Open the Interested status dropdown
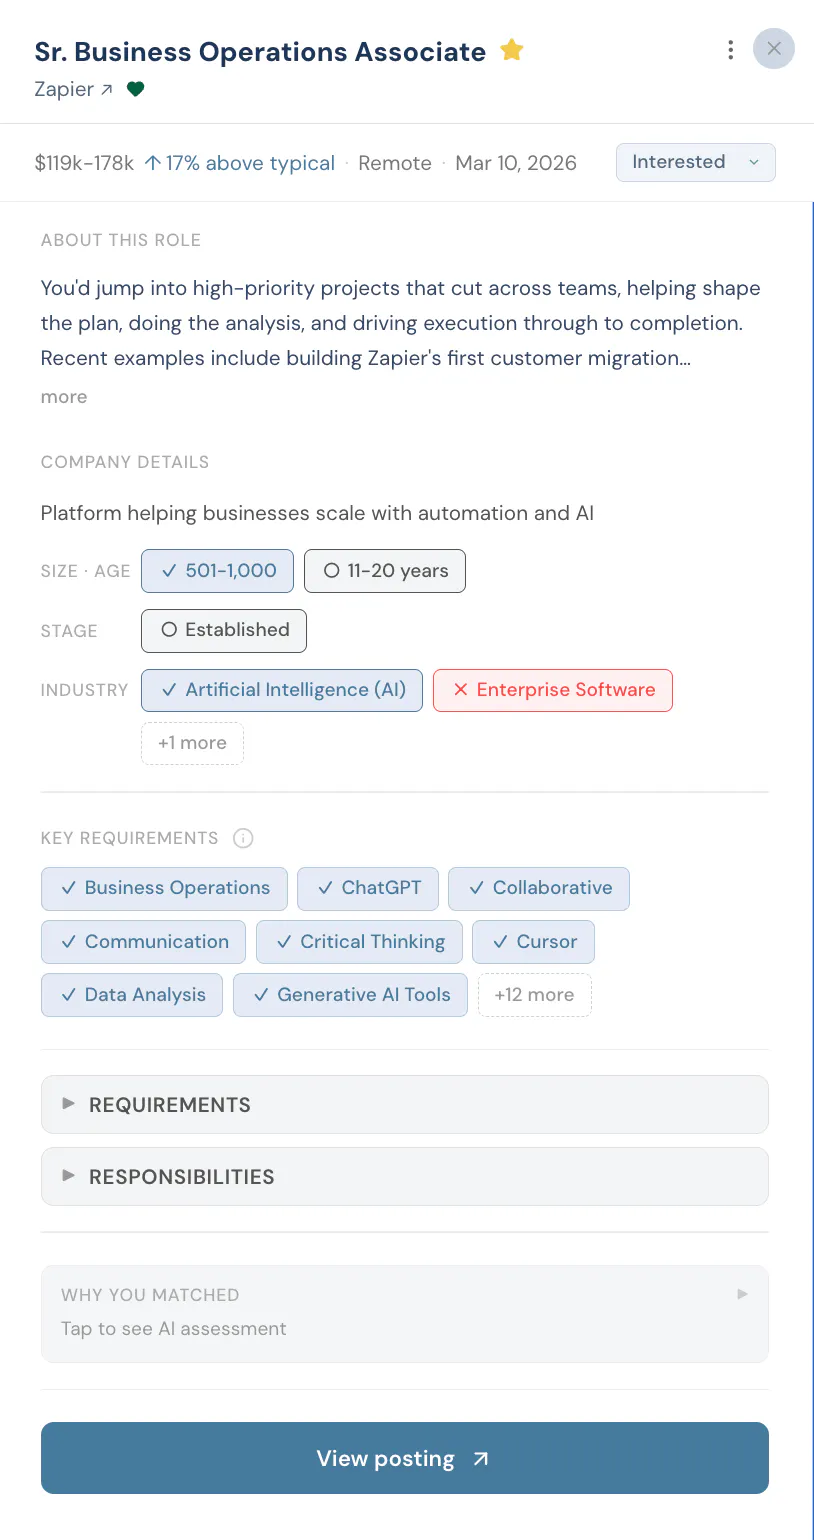Image resolution: width=814 pixels, height=1540 pixels. (x=696, y=163)
